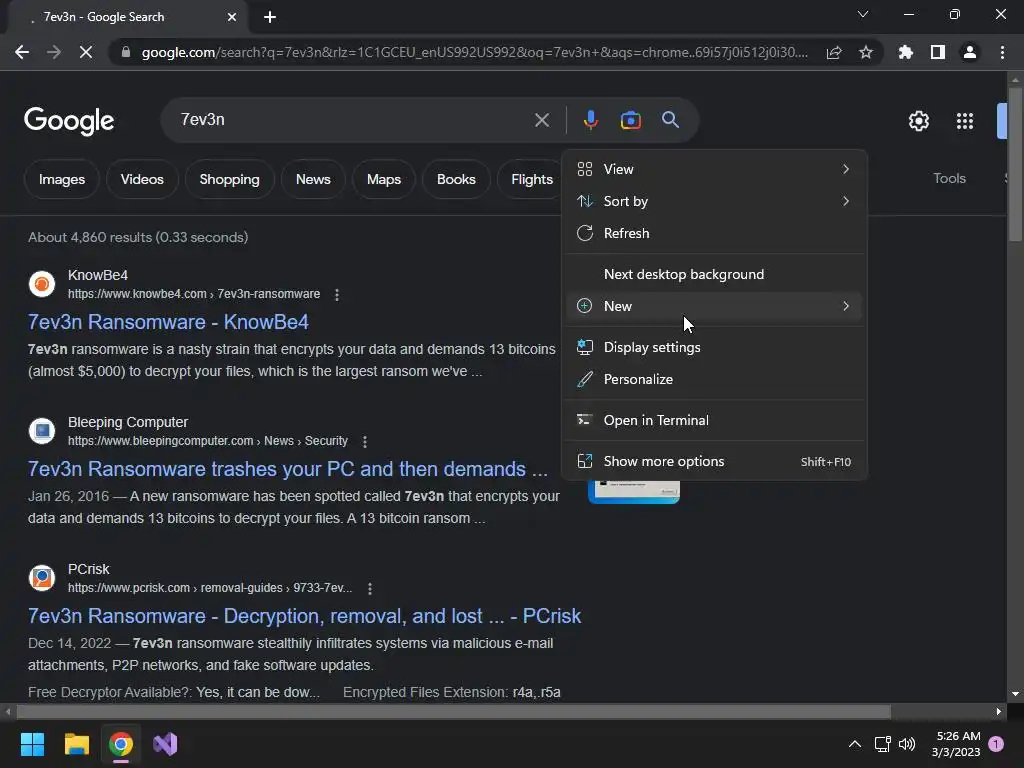This screenshot has height=768, width=1024.
Task: Open the Chrome three-dot menu
Action: click(1002, 52)
